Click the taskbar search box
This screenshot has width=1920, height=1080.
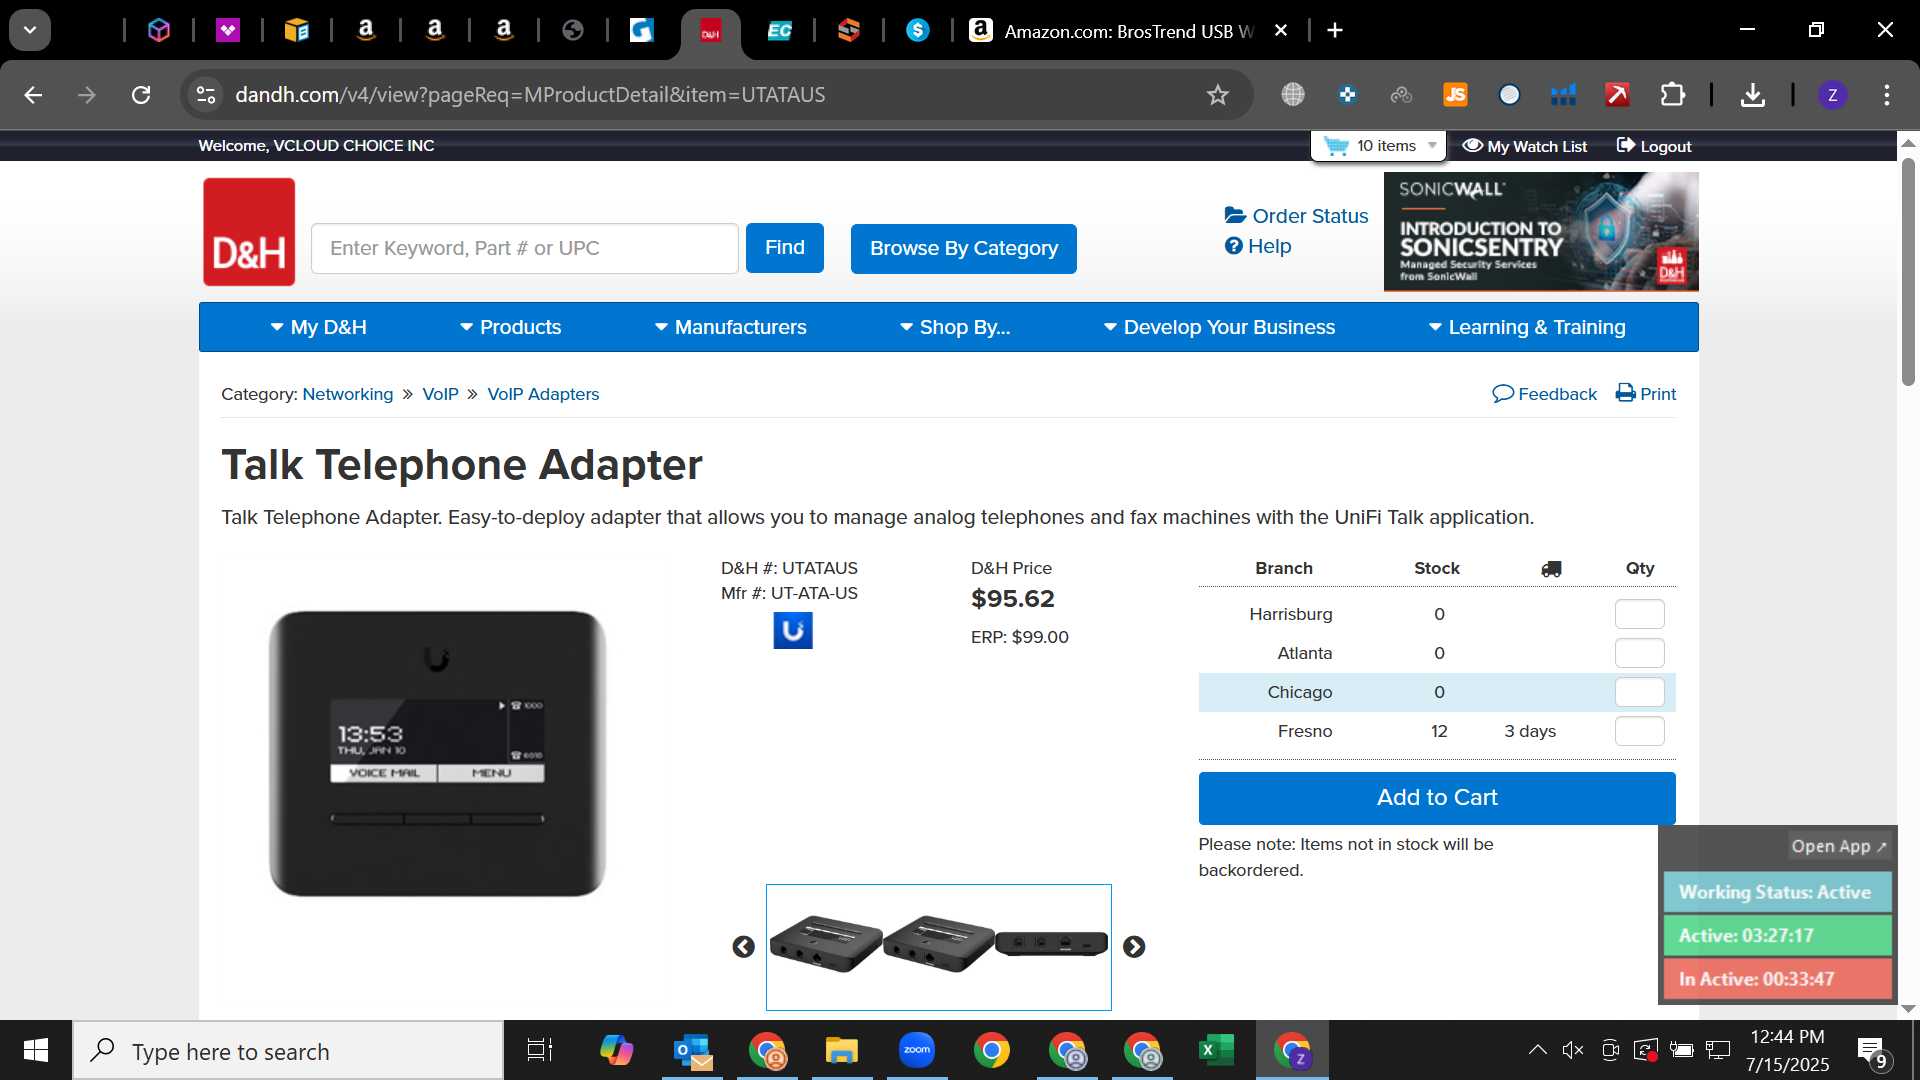[x=288, y=1051]
